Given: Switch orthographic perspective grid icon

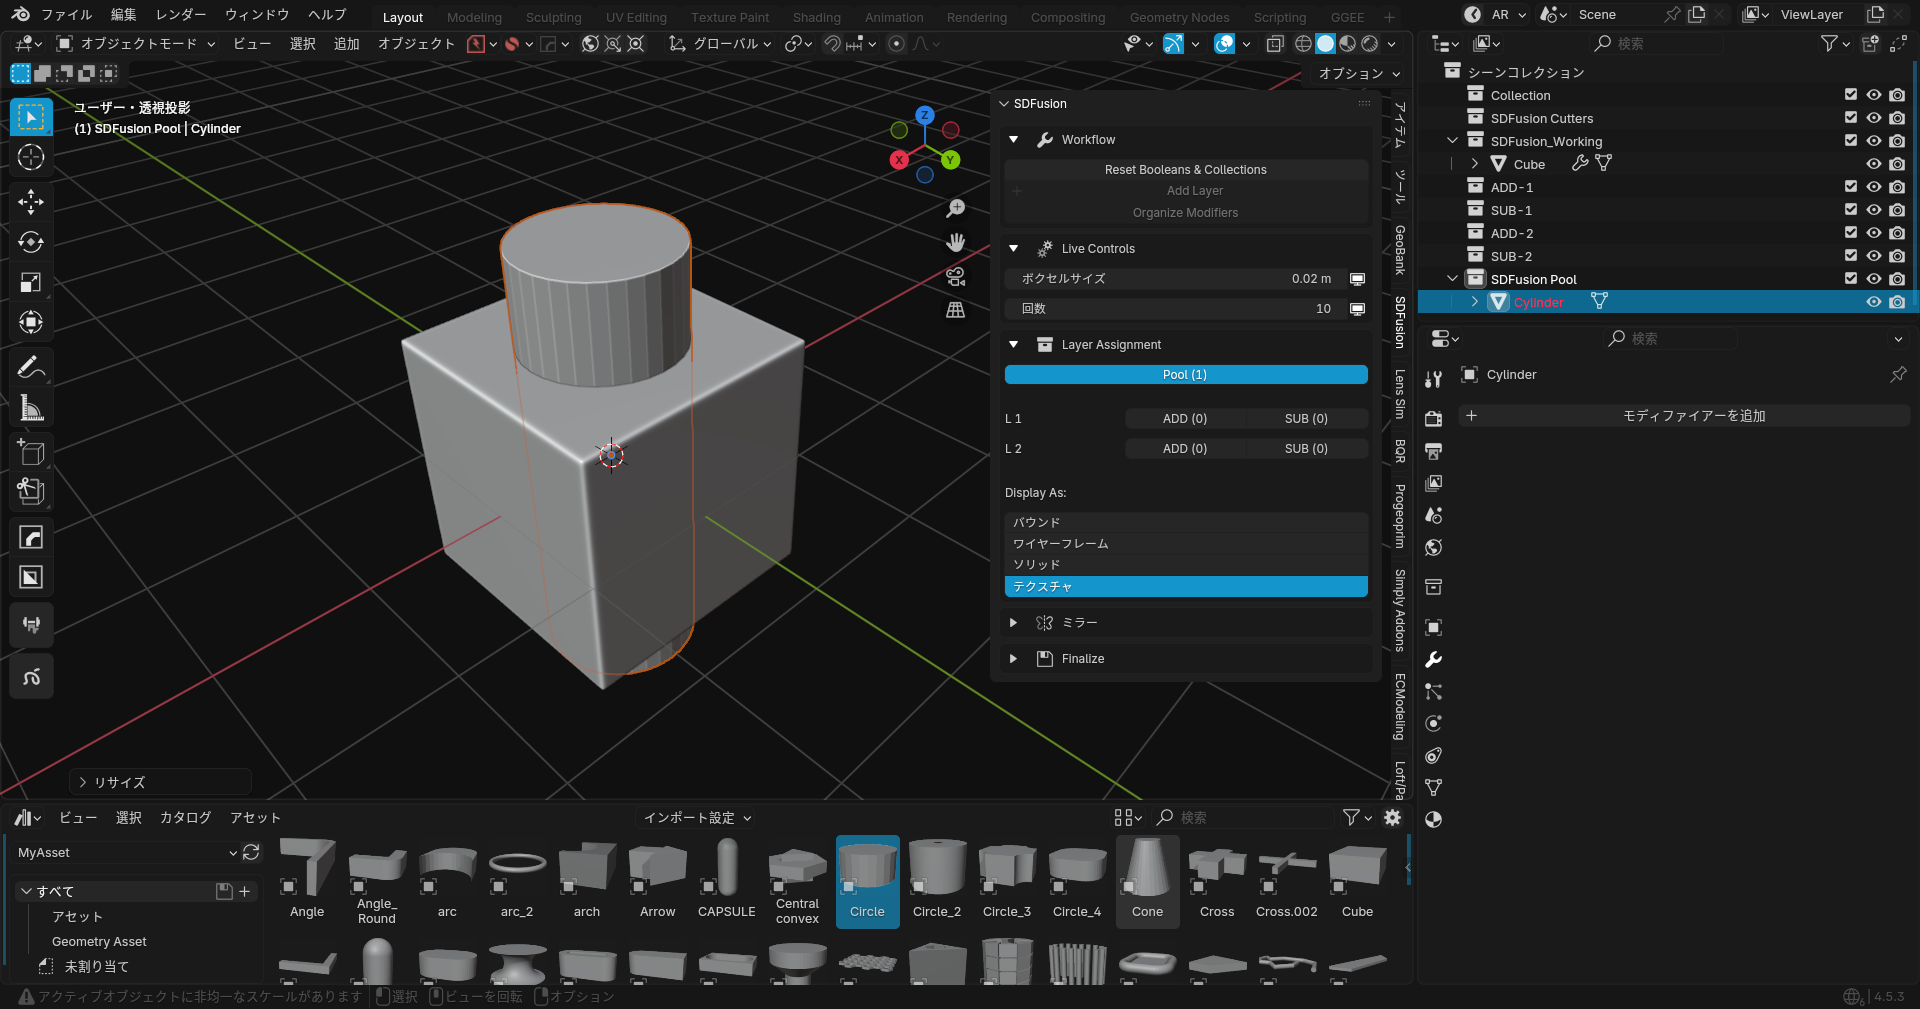Looking at the screenshot, I should click(x=956, y=310).
